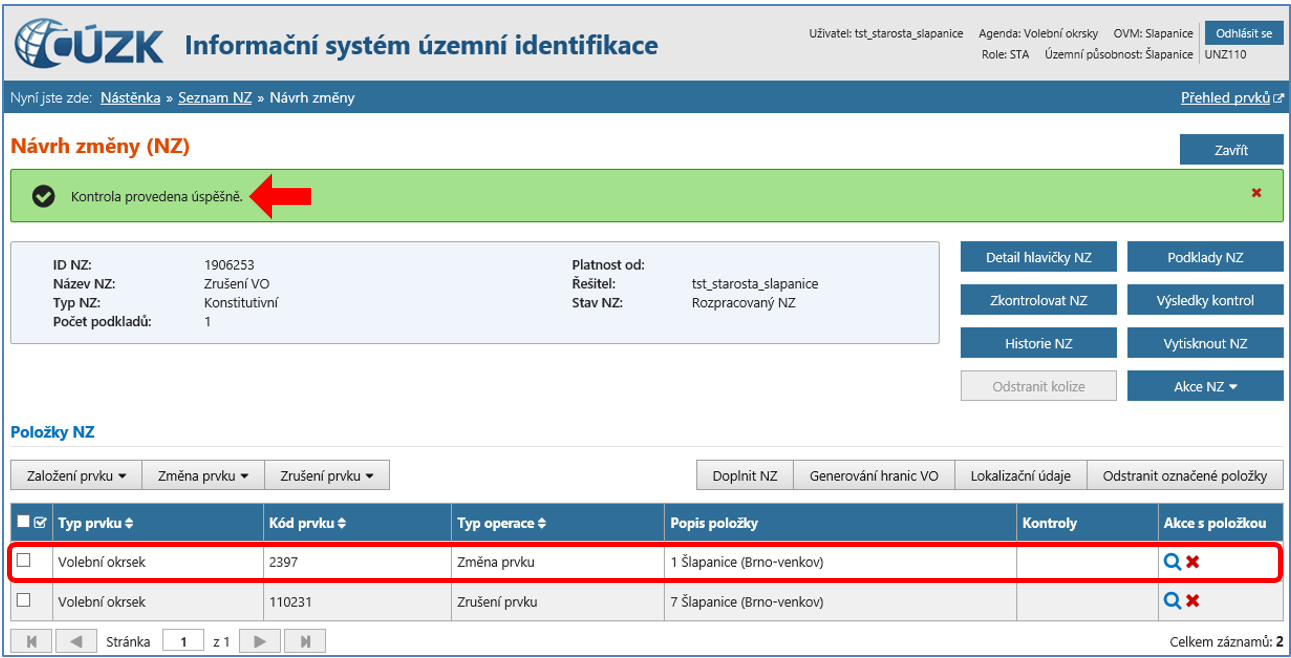
Task: Select the checkbox for row 110231
Action: [24, 600]
